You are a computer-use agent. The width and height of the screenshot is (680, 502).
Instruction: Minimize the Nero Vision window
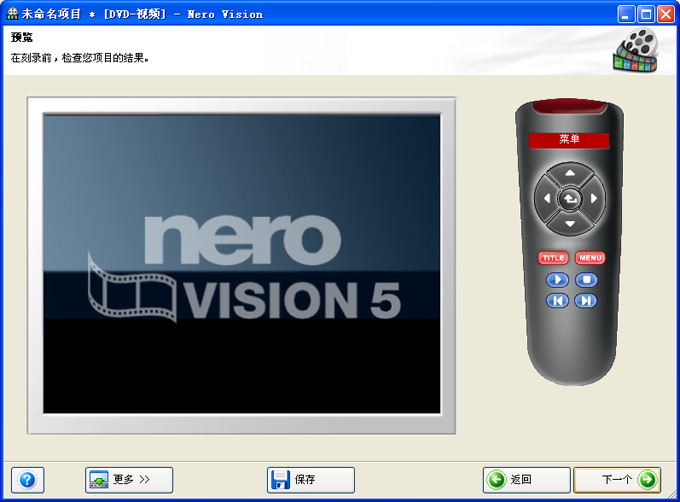click(626, 14)
